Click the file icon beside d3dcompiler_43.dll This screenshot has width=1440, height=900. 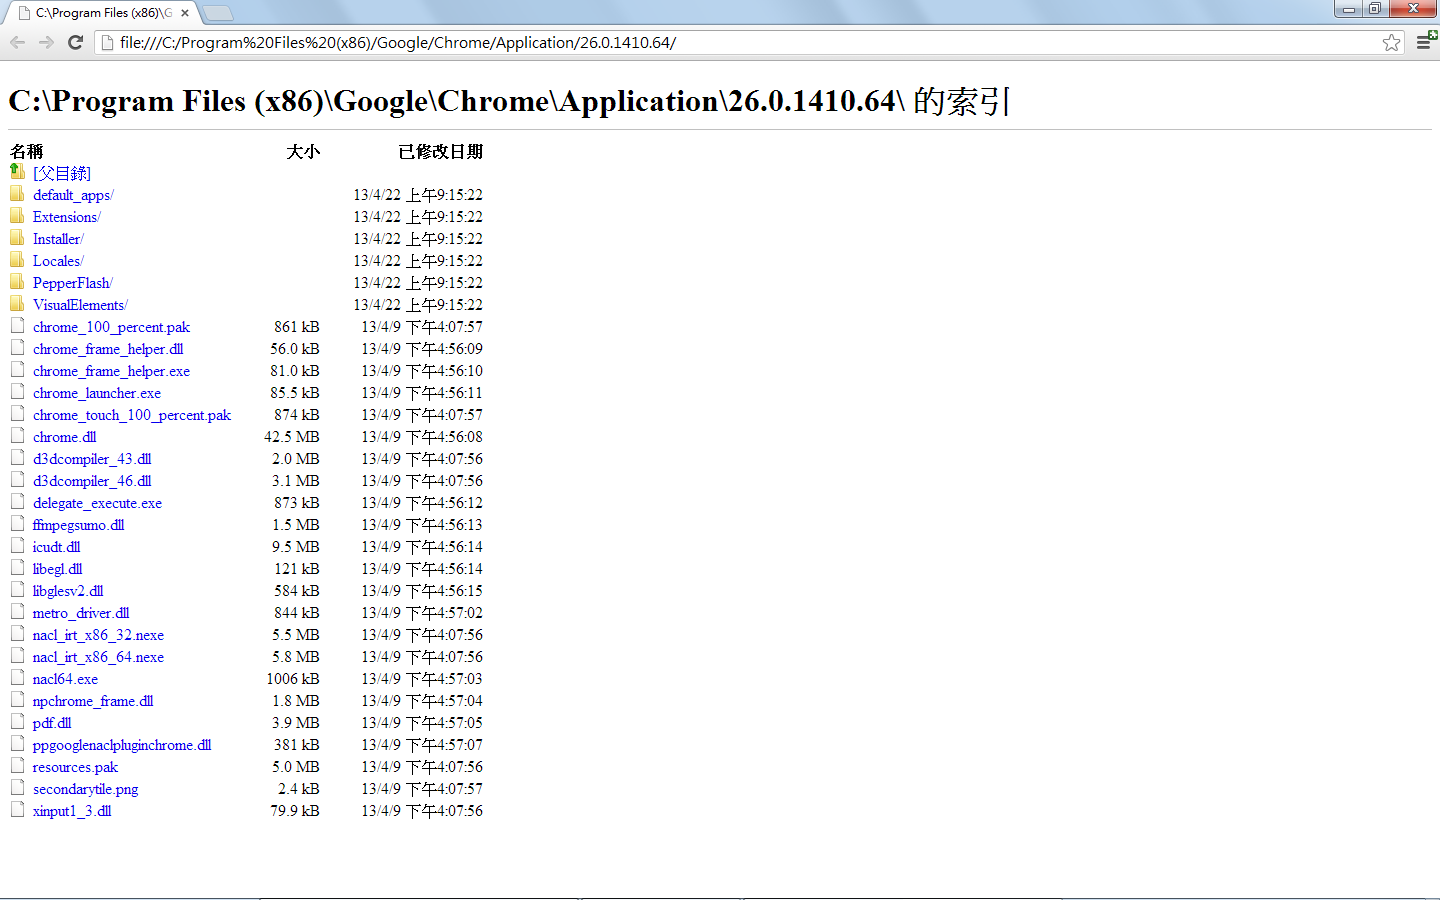pyautogui.click(x=17, y=458)
